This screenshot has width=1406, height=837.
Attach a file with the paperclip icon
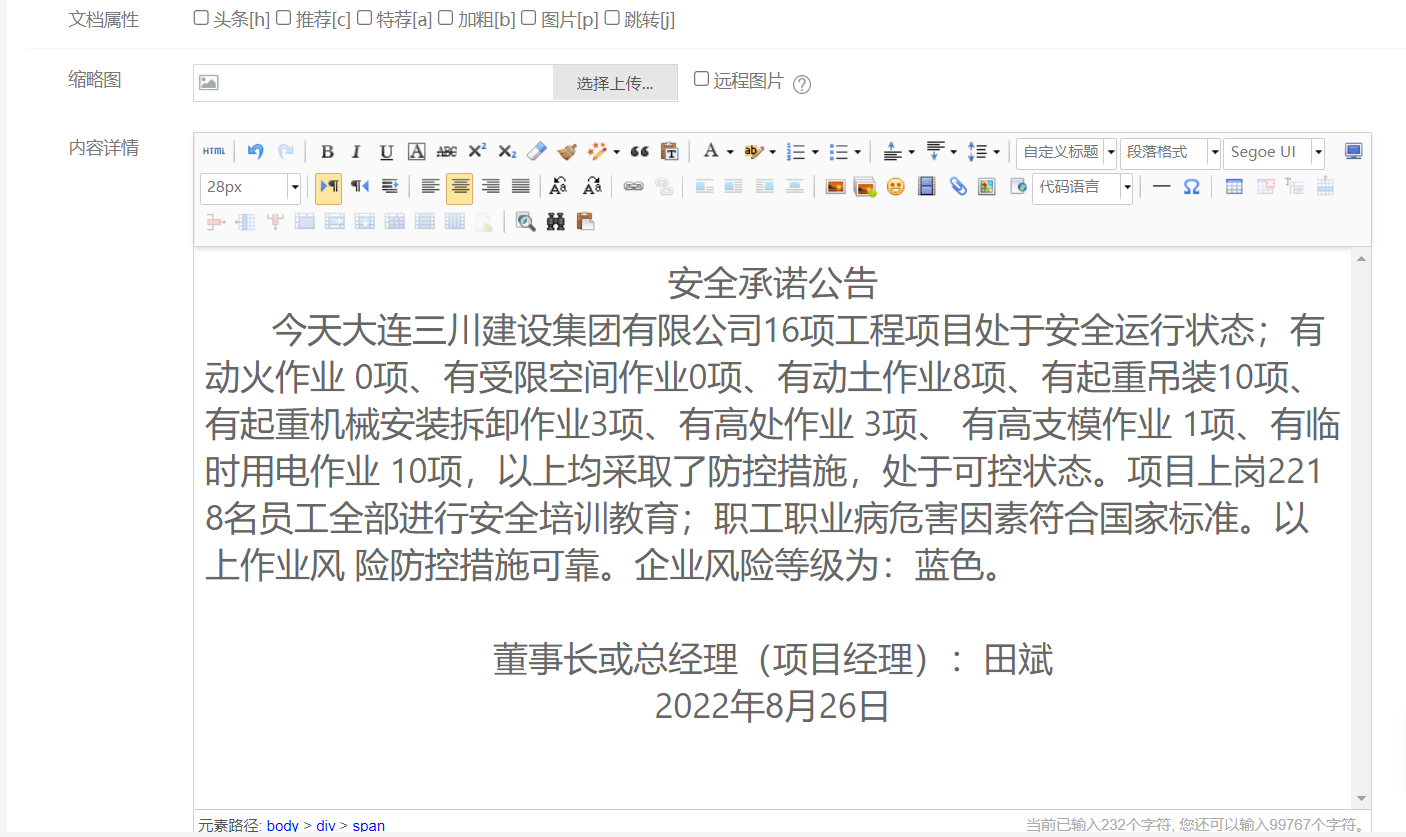(958, 186)
